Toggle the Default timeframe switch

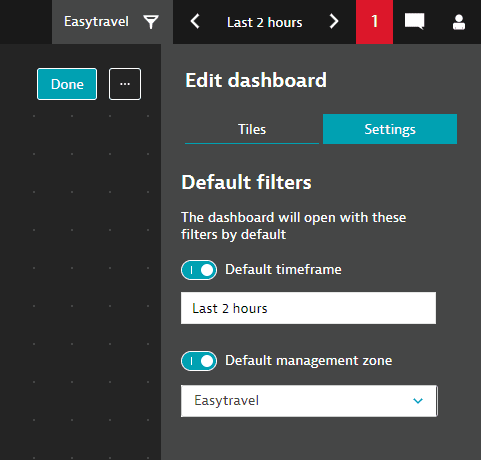[x=199, y=270]
